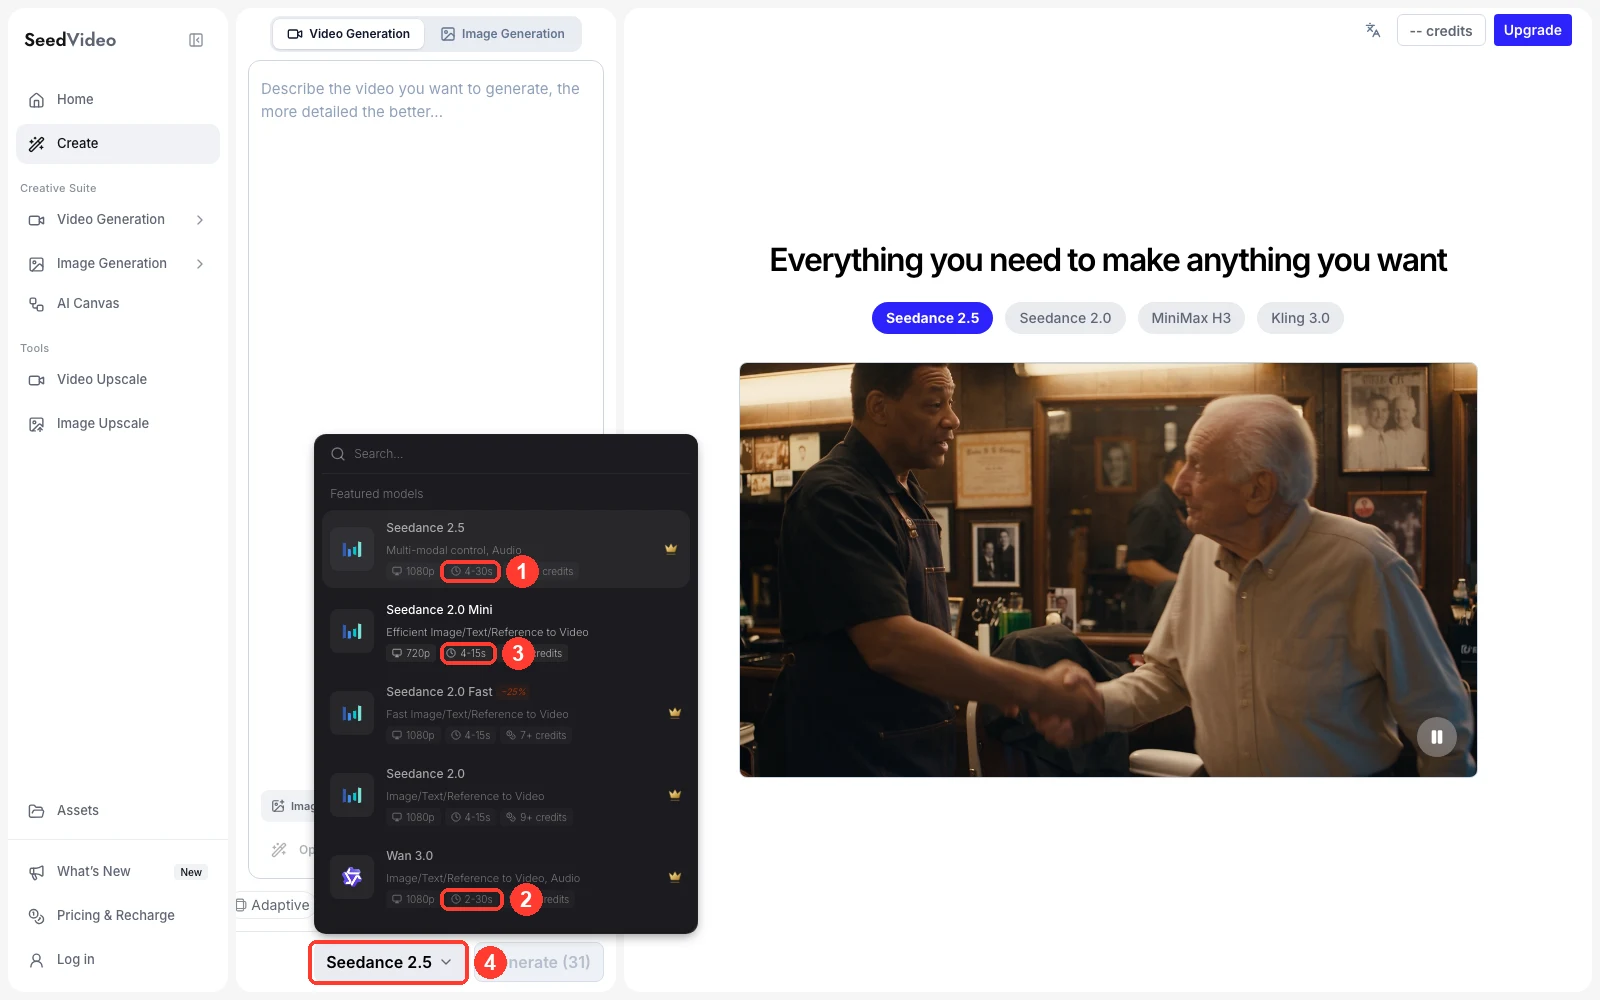Choose the Seedance 2.0 Mini model icon

point(352,631)
